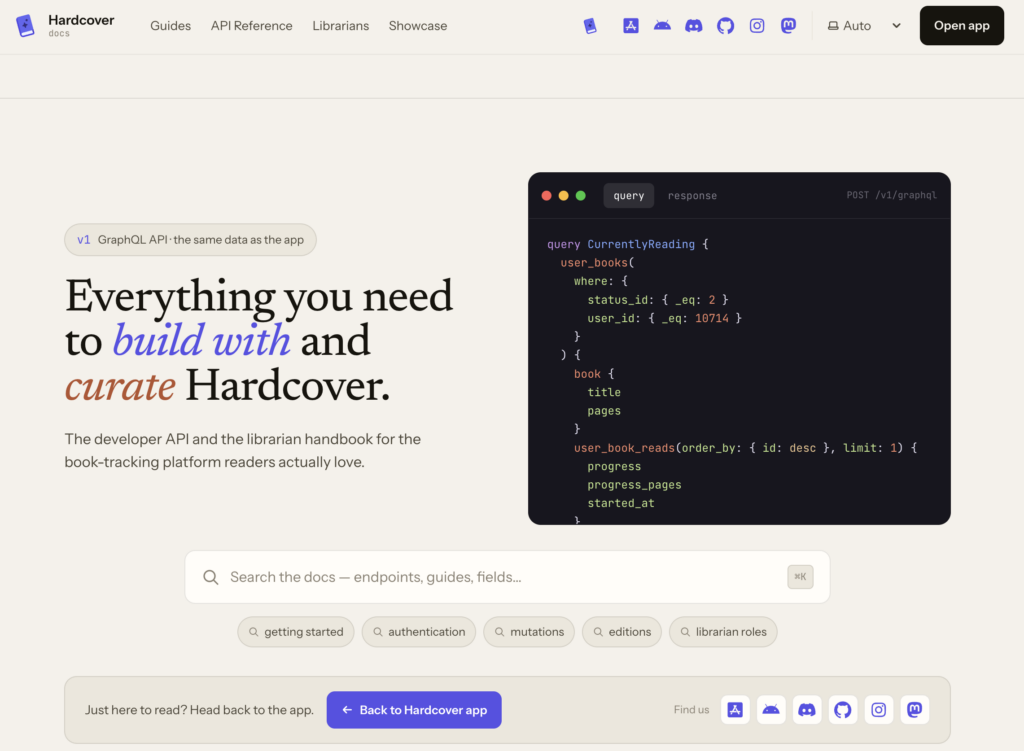Open API Reference in navigation

click(x=251, y=25)
